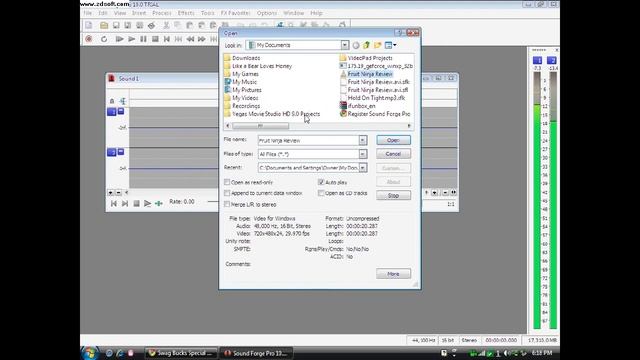Open the Options menu

pyautogui.click(x=267, y=13)
